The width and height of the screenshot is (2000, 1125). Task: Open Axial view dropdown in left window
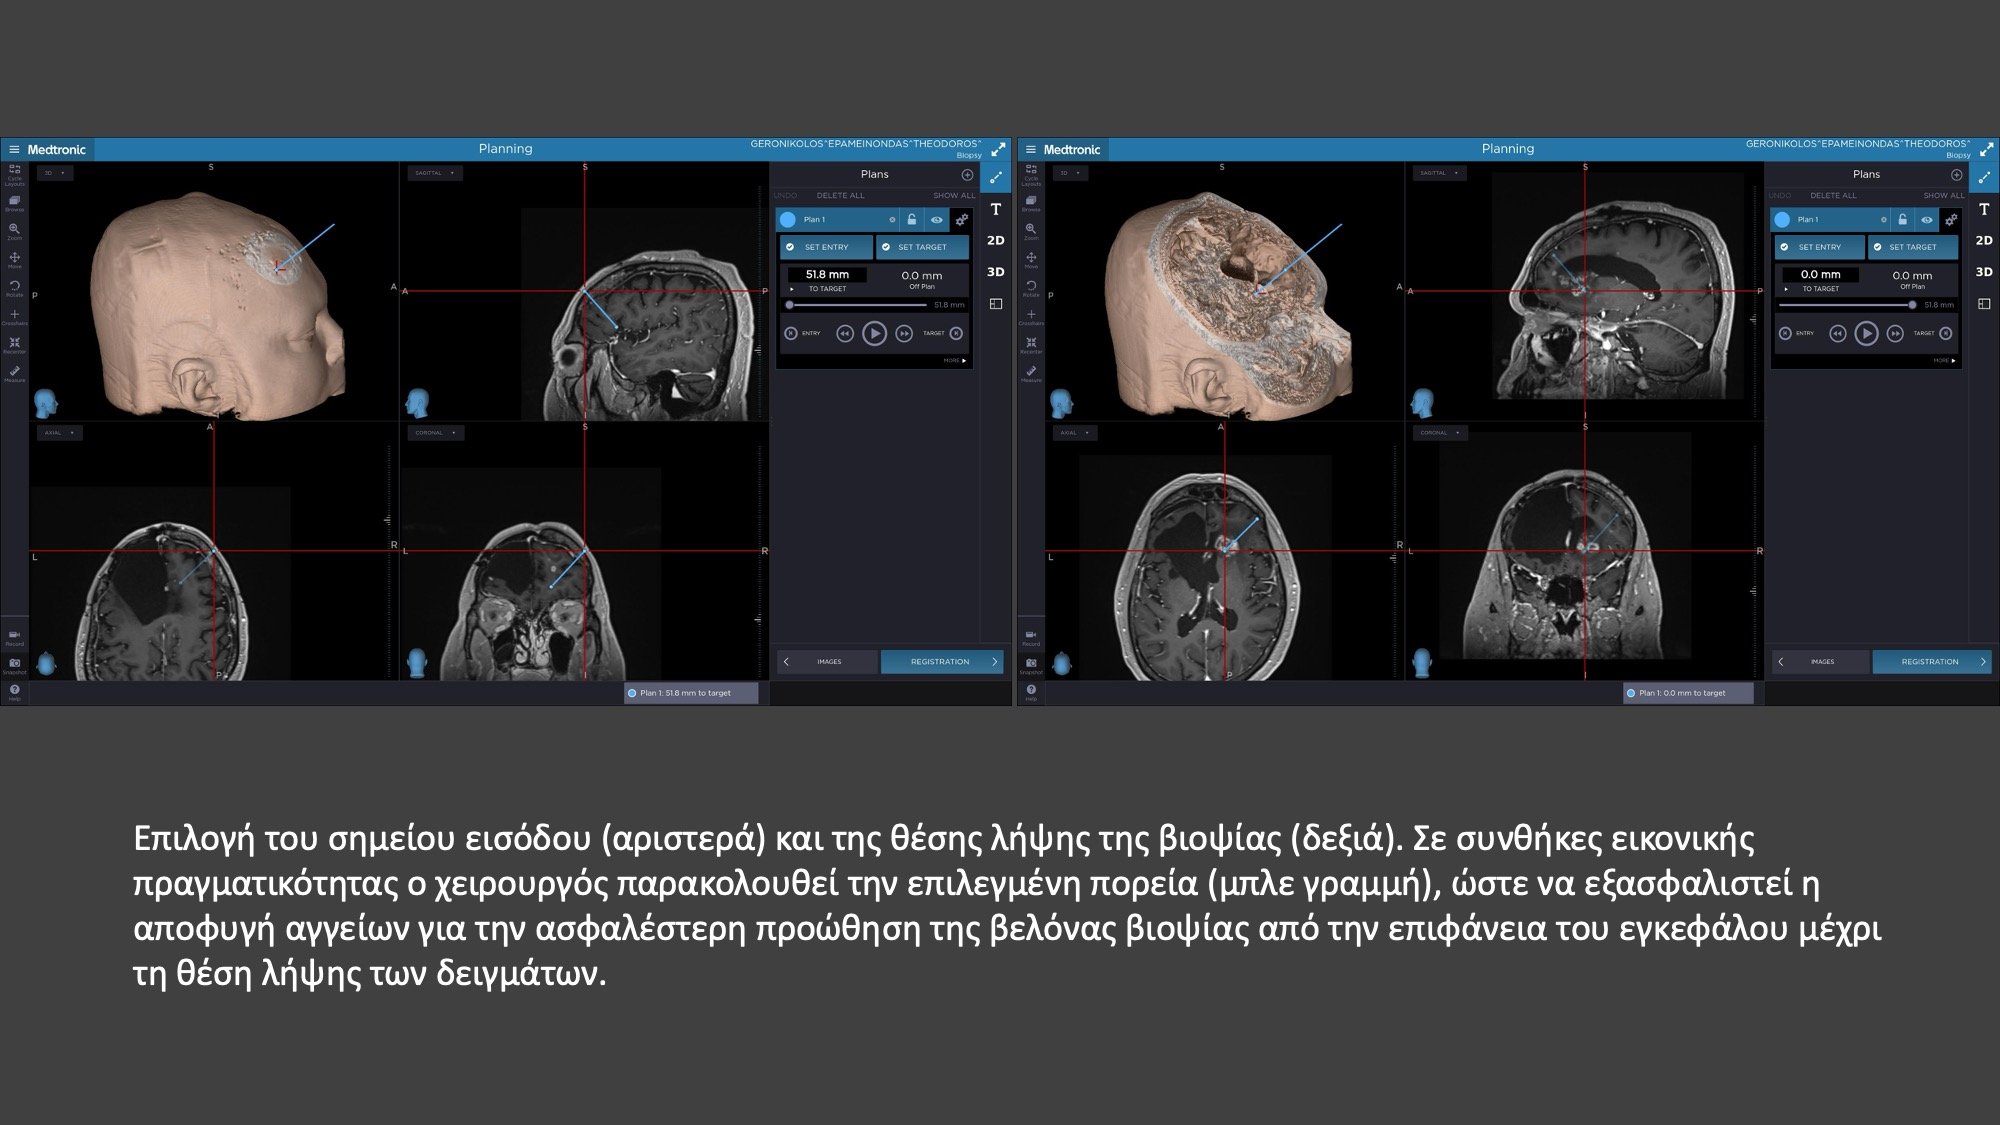tap(60, 433)
